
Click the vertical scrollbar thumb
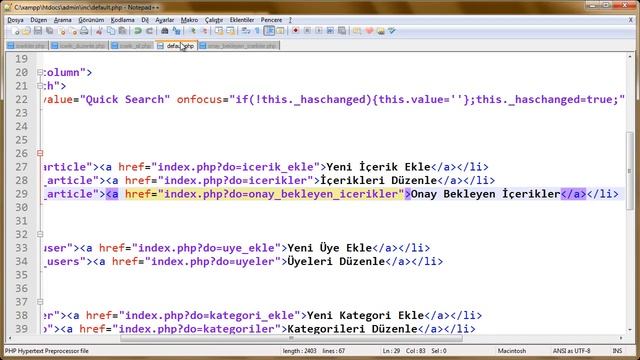(x=630, y=171)
